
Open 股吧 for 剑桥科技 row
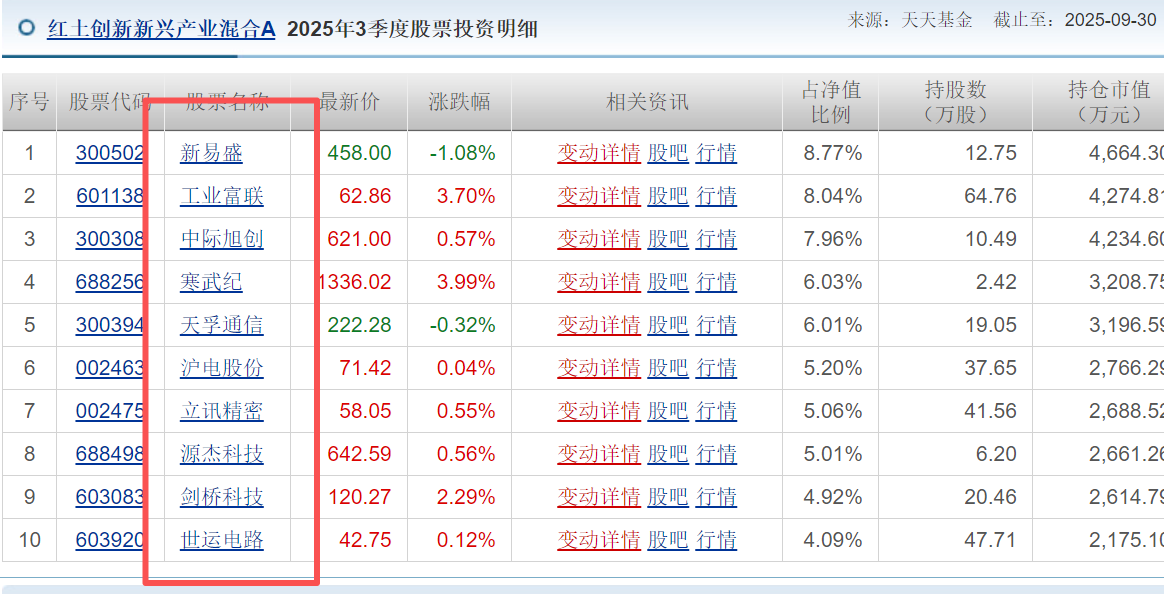pyautogui.click(x=668, y=497)
